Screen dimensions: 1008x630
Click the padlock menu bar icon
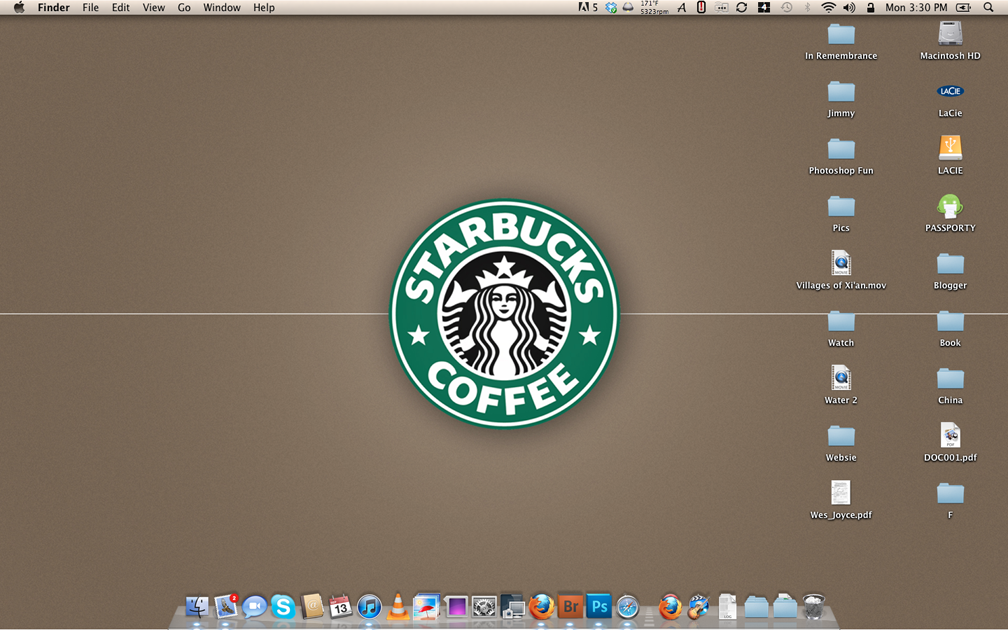click(870, 8)
